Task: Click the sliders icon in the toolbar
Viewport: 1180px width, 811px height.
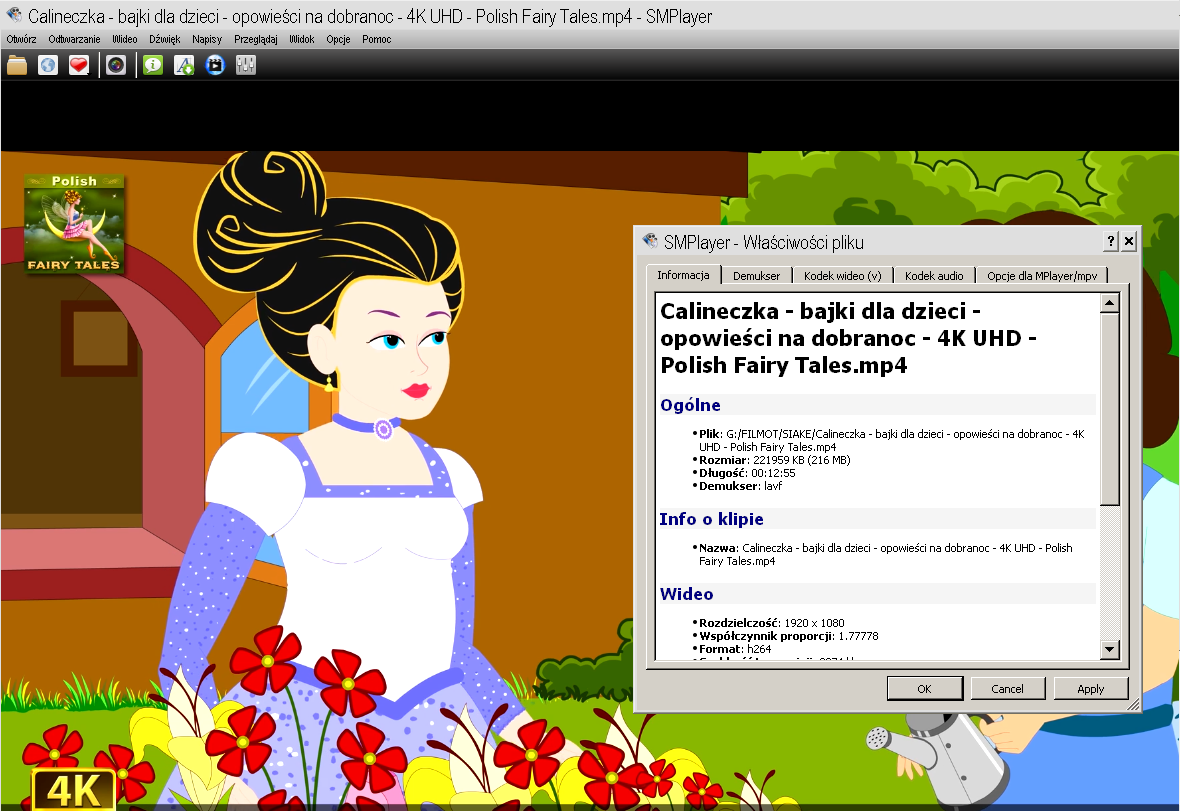Action: (246, 65)
